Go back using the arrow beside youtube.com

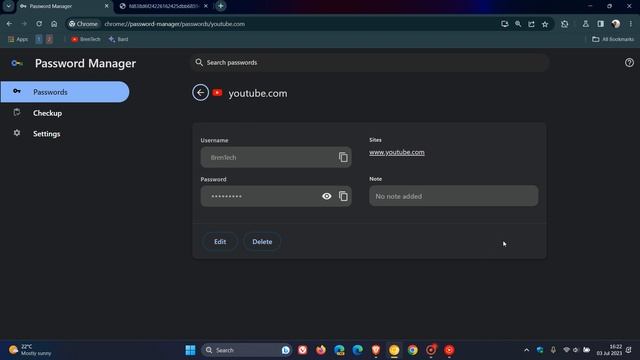(200, 93)
